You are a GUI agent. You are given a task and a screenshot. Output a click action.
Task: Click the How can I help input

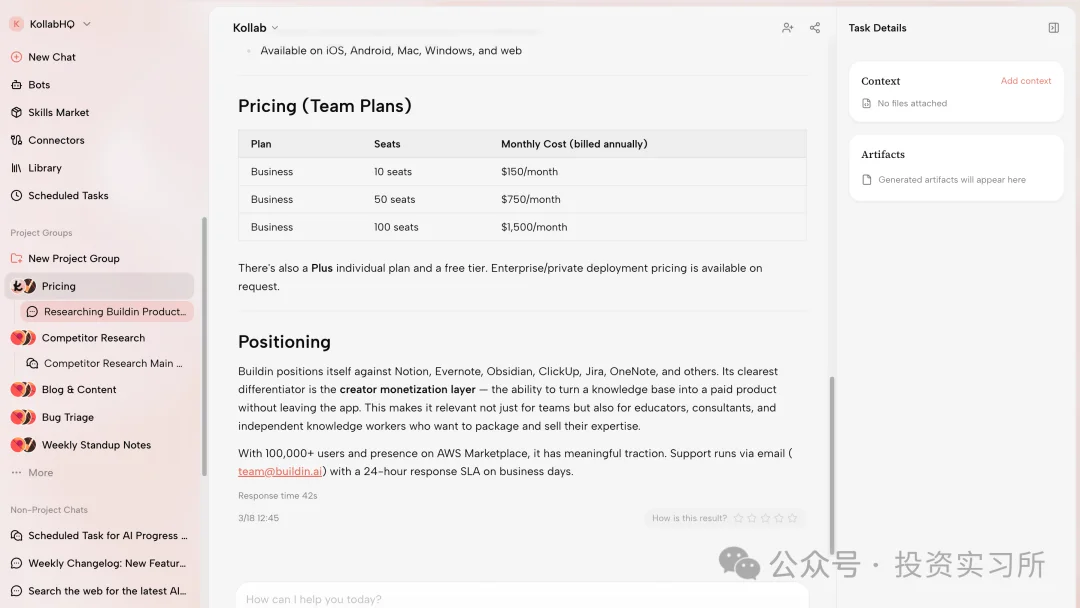pyautogui.click(x=520, y=599)
